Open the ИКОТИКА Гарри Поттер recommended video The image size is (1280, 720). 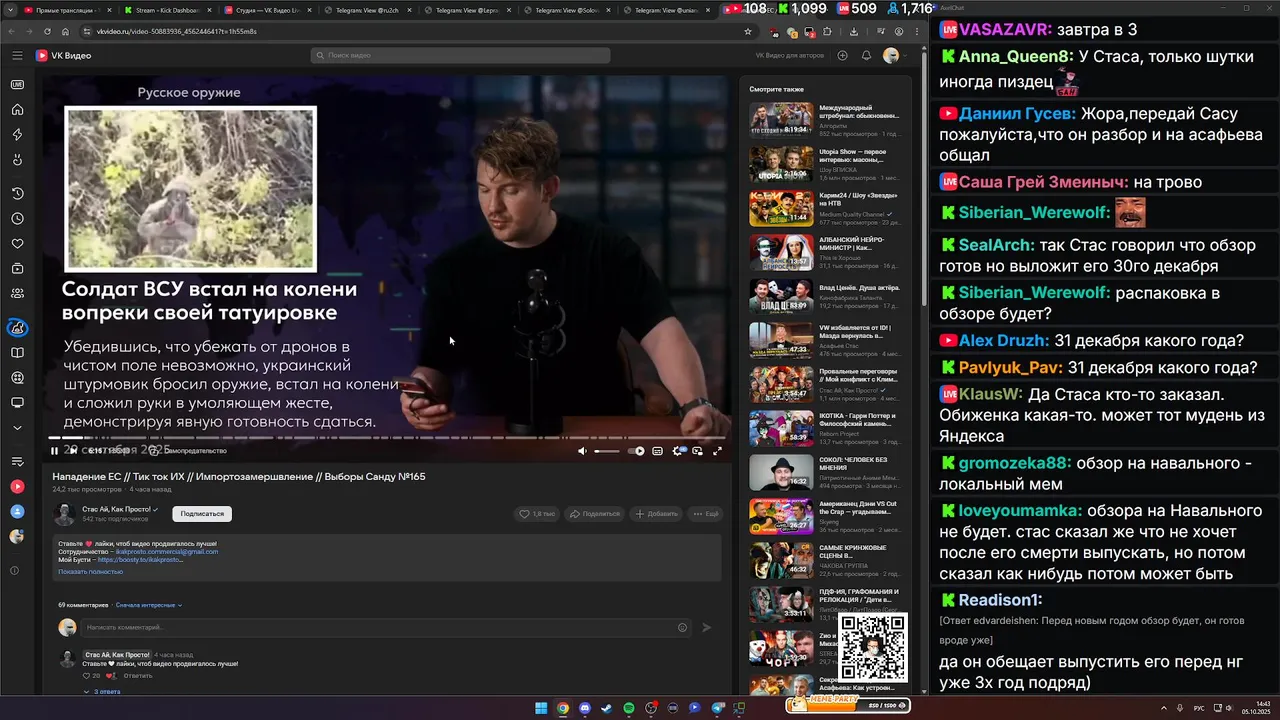pos(781,428)
